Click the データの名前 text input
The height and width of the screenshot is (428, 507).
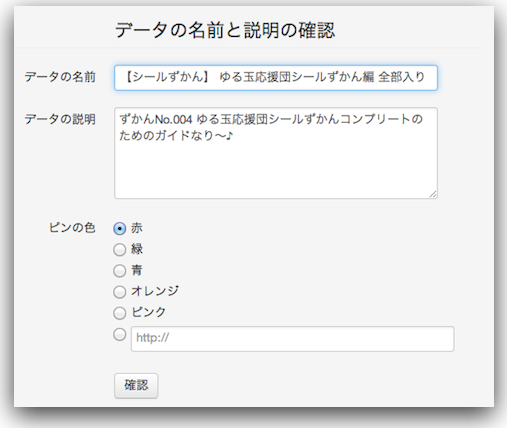(276, 78)
